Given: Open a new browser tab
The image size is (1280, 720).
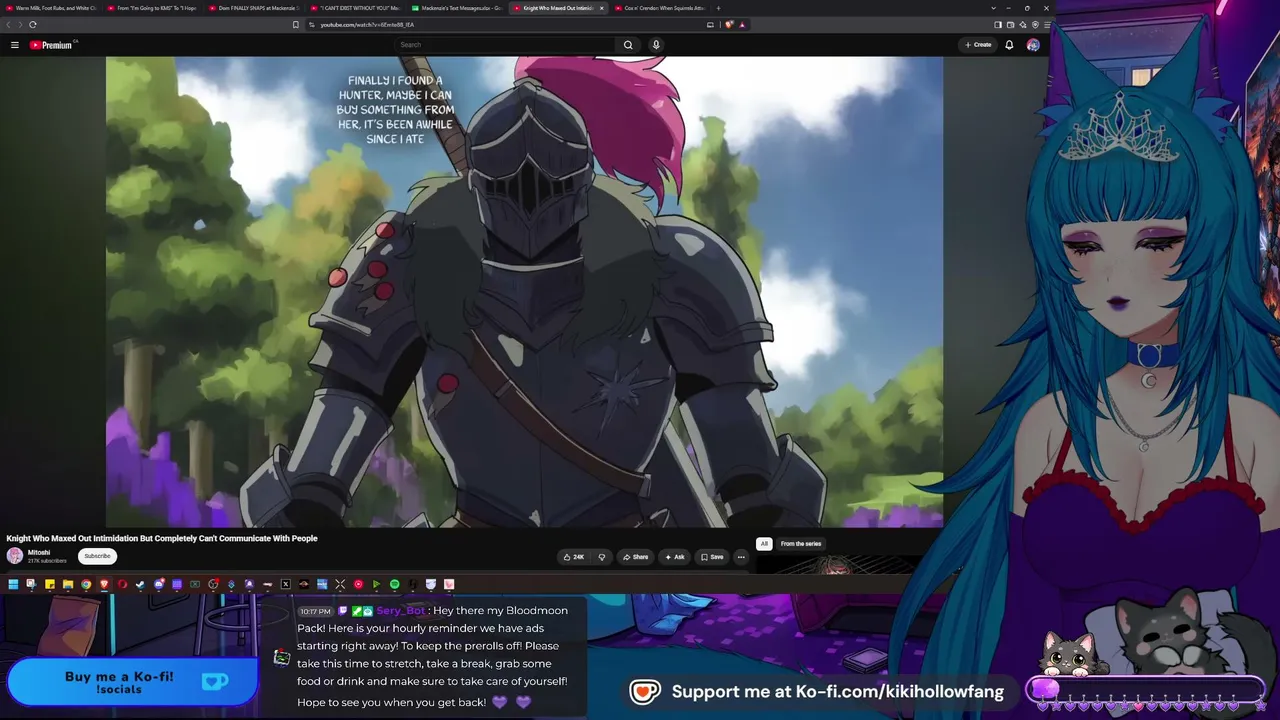Looking at the screenshot, I should (718, 8).
